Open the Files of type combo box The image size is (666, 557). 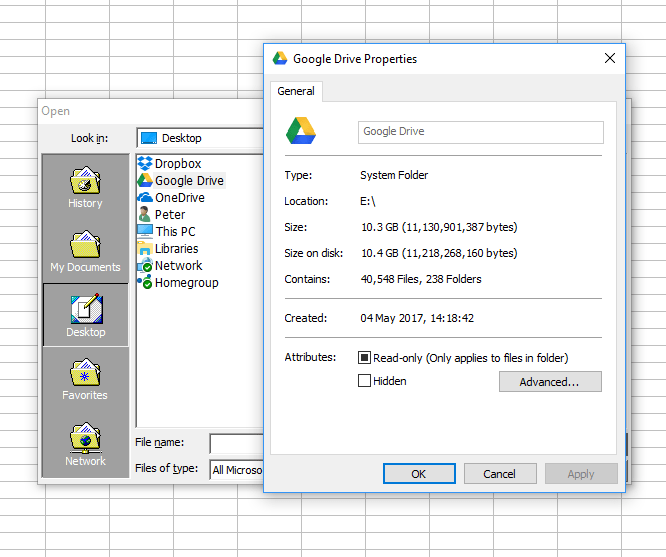[x=236, y=470]
